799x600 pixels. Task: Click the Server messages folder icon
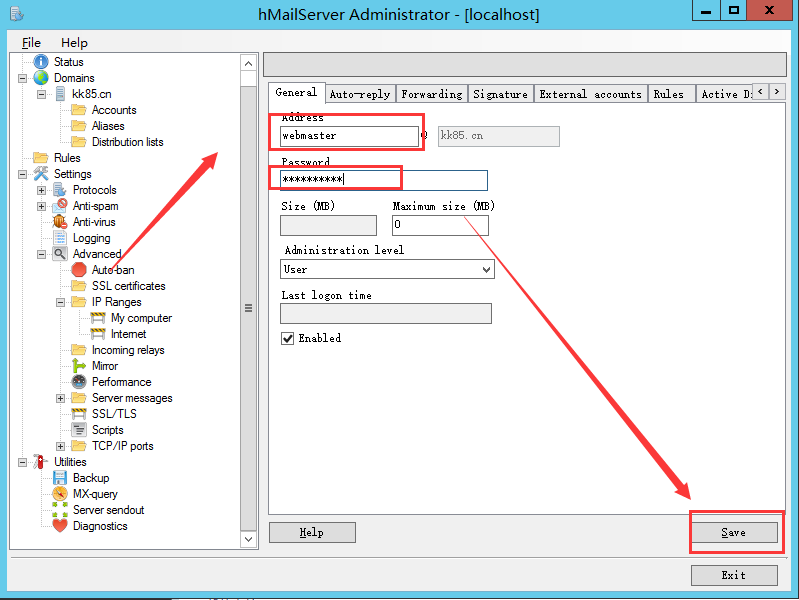pos(78,398)
